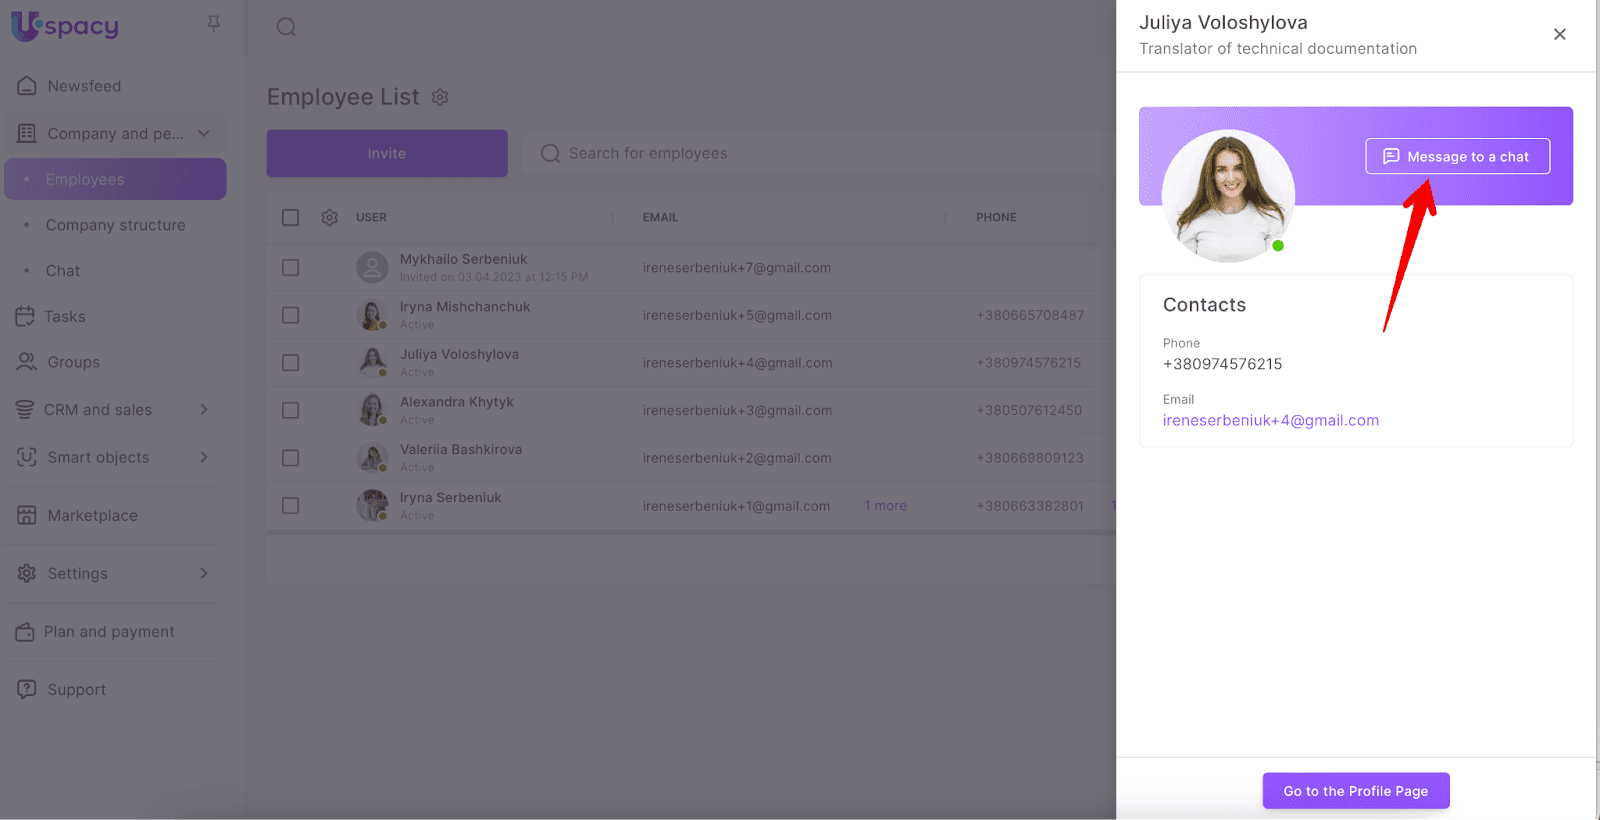Viewport: 1600px width, 820px height.
Task: Open Support in the sidebar
Action: pos(76,689)
